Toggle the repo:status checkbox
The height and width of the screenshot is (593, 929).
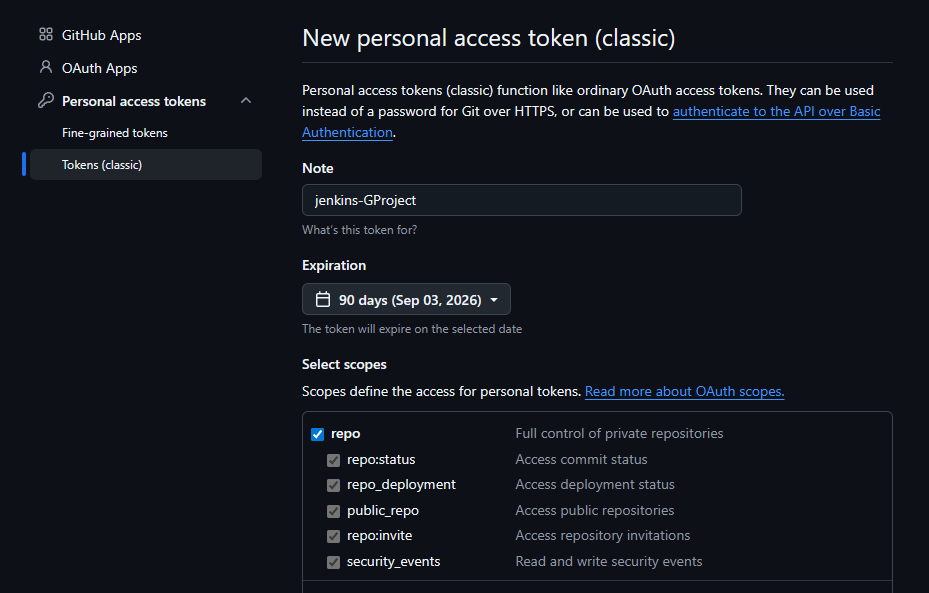pyautogui.click(x=334, y=460)
